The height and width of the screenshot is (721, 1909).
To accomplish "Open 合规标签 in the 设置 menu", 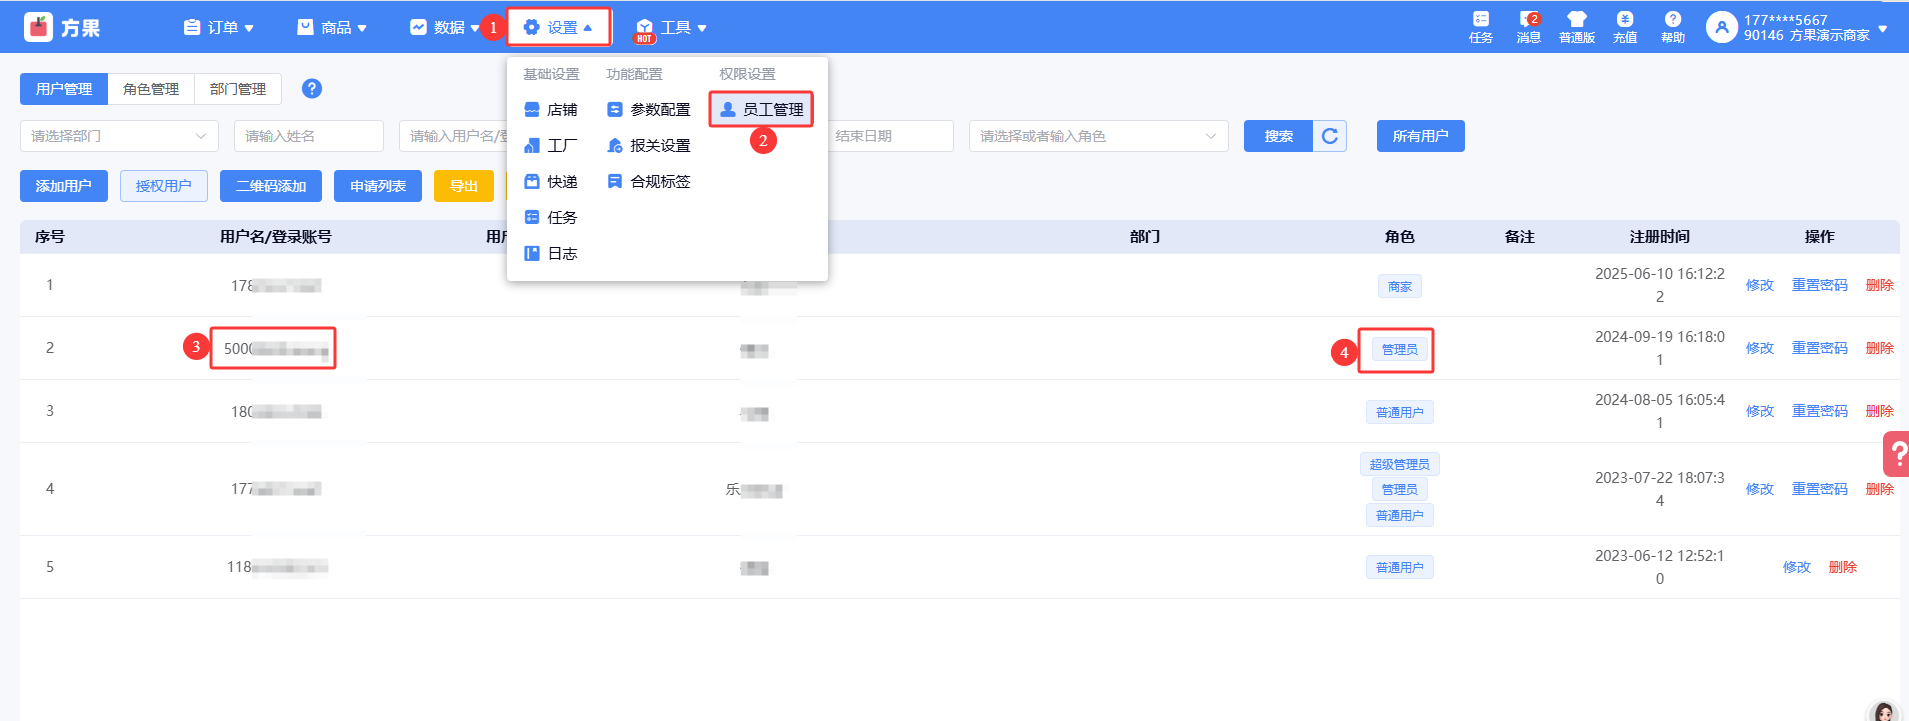I will pos(649,182).
